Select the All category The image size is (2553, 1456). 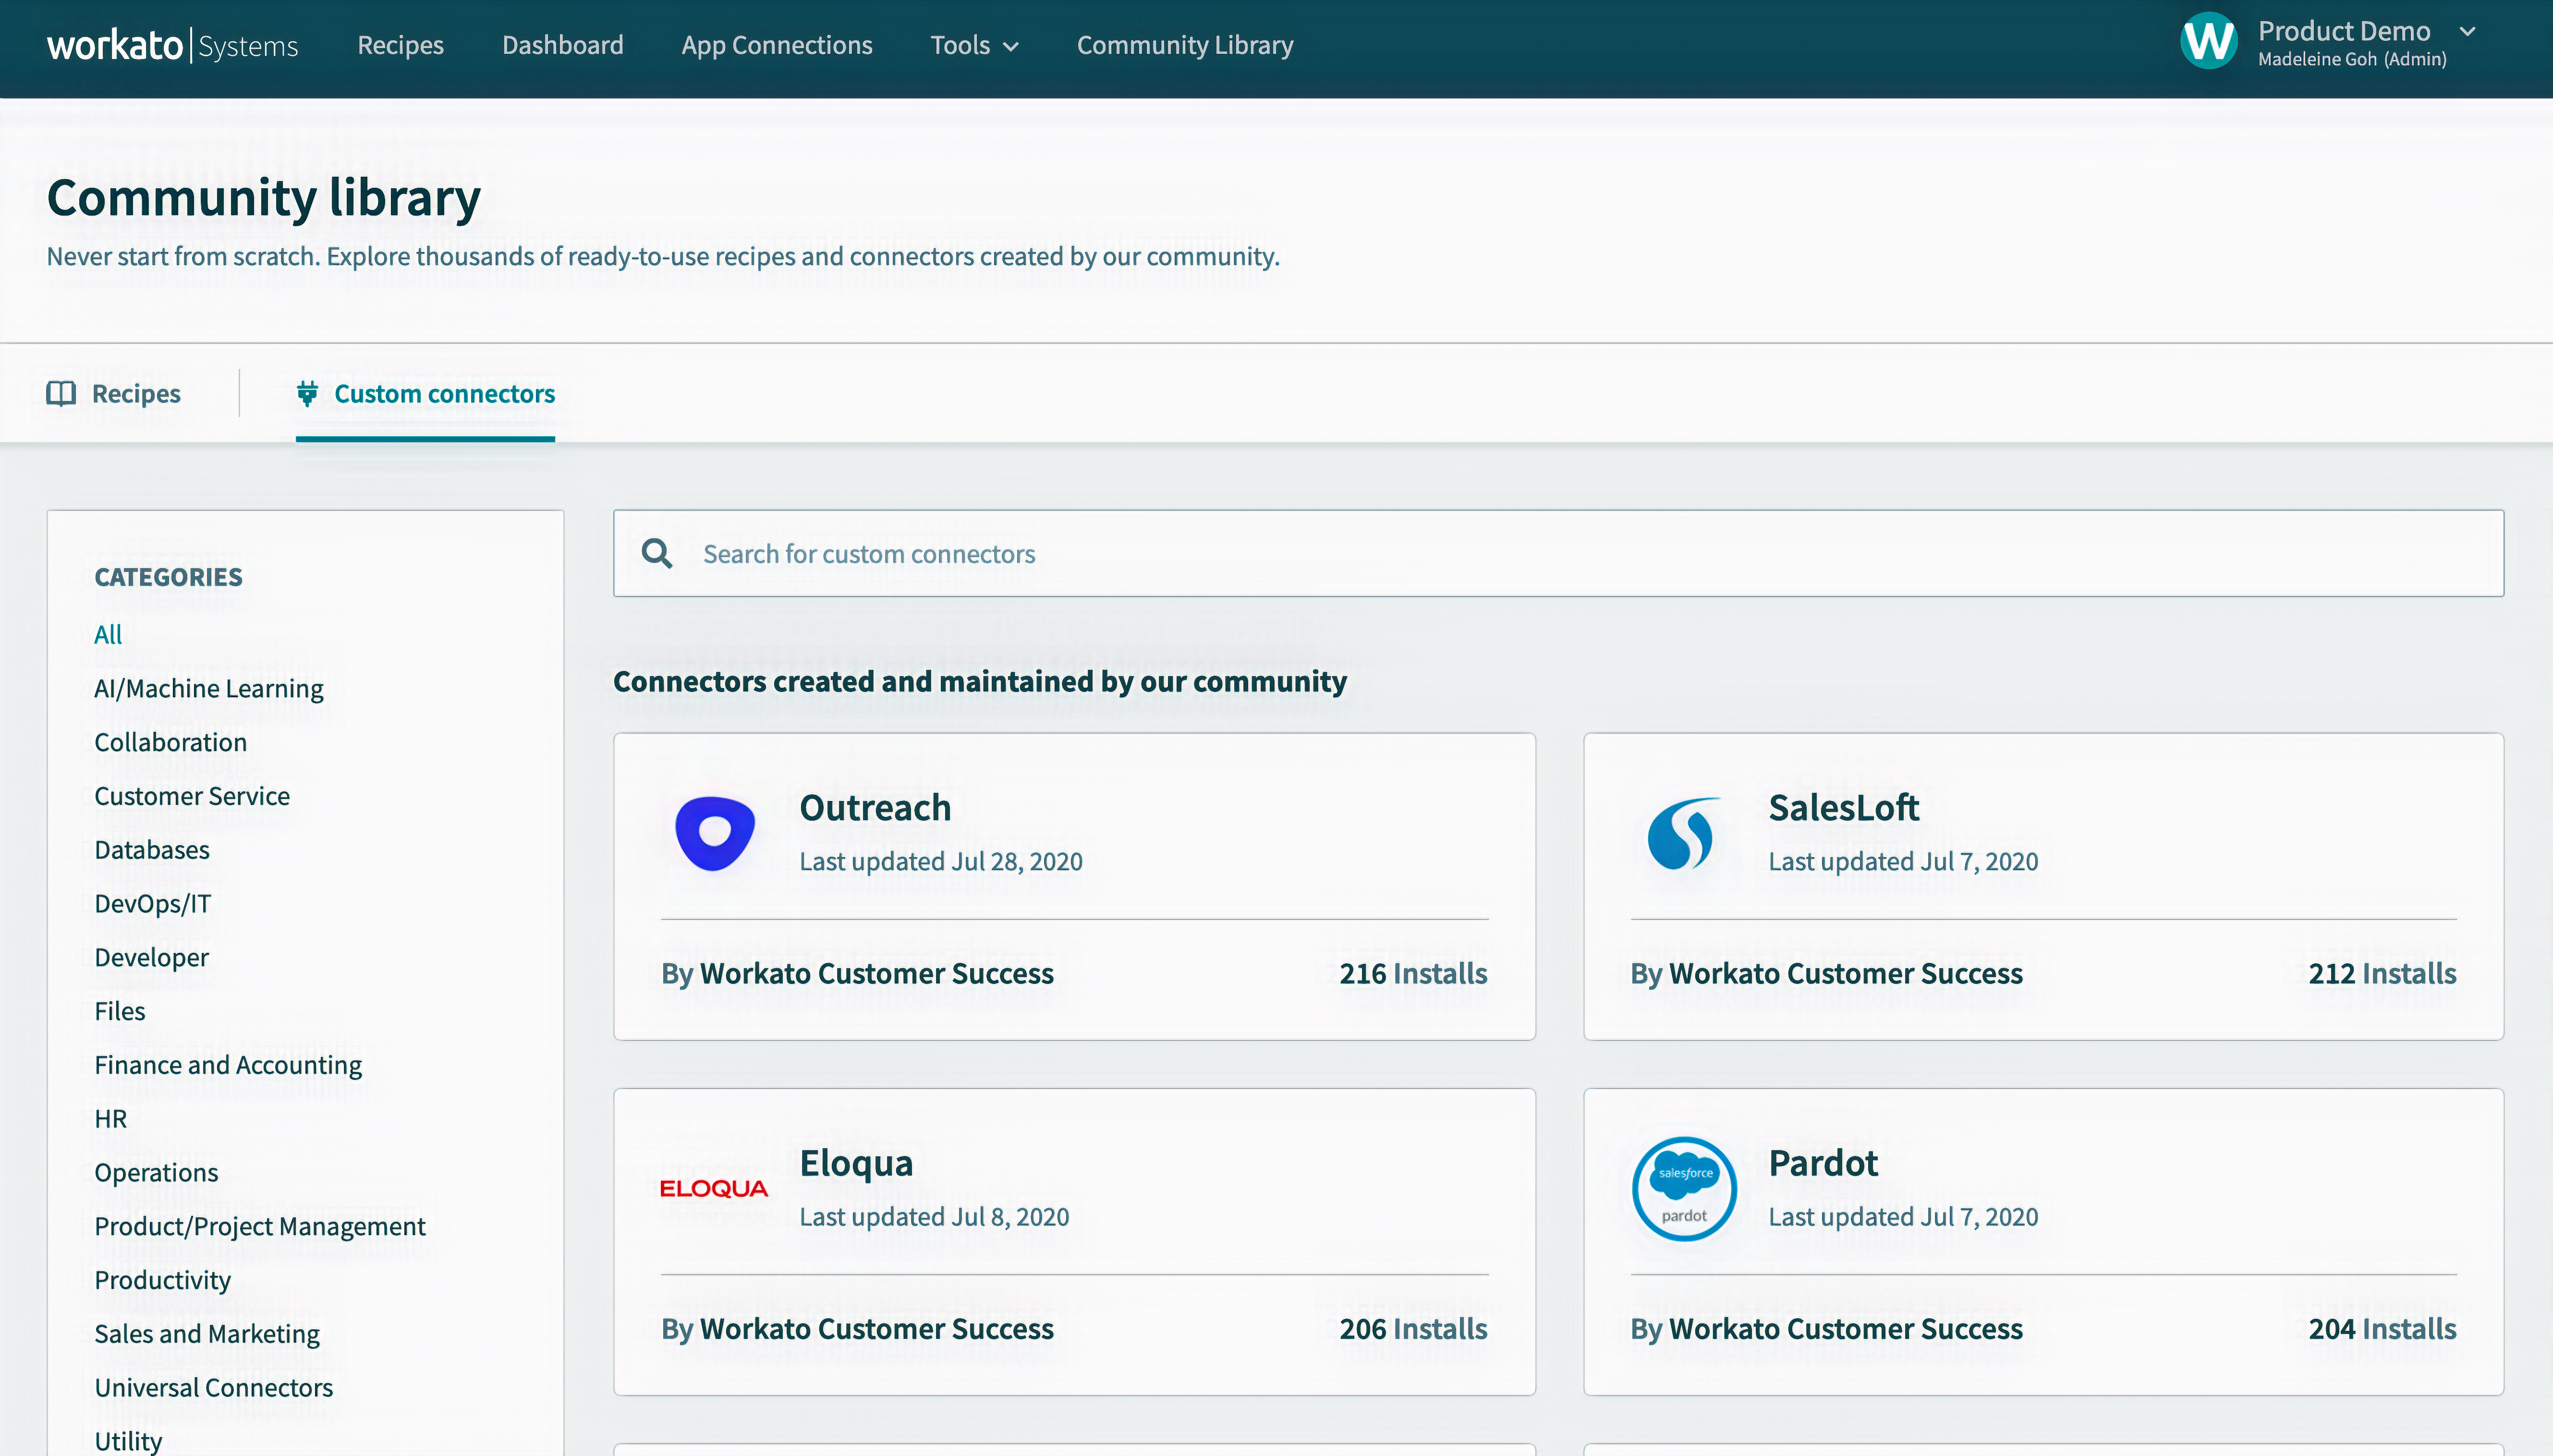tap(108, 634)
